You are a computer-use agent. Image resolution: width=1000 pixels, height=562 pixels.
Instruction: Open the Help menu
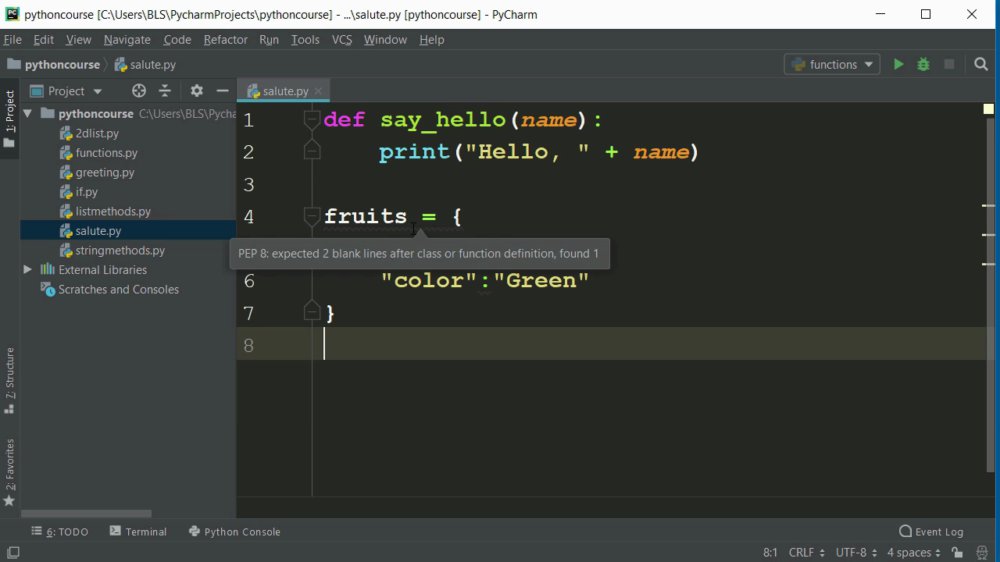coord(432,40)
